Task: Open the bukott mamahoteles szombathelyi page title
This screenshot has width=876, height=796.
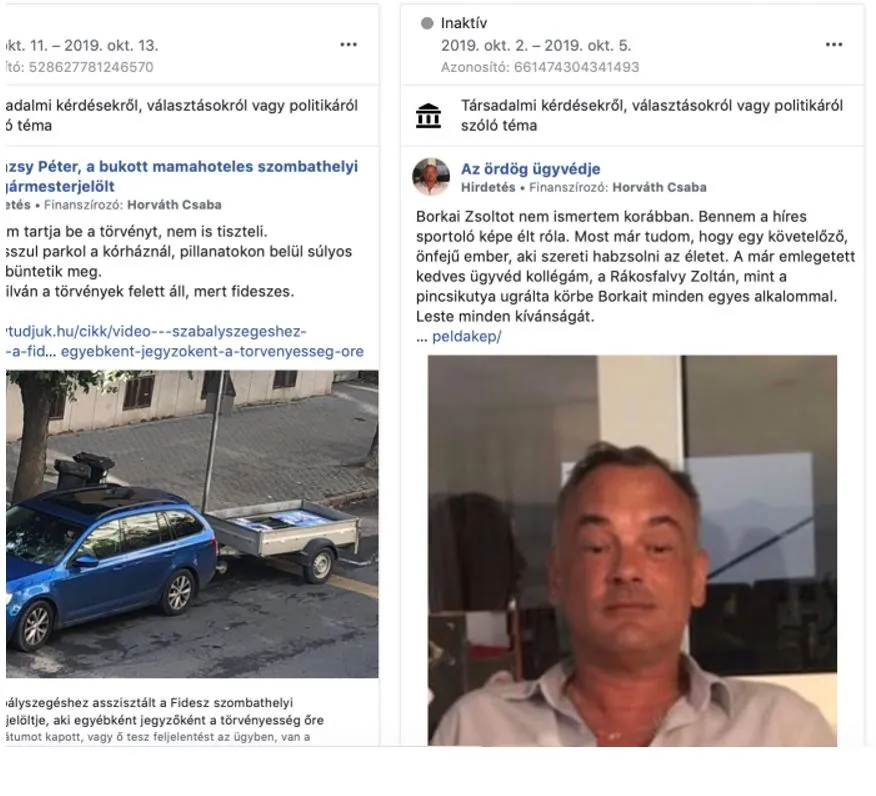Action: click(182, 176)
